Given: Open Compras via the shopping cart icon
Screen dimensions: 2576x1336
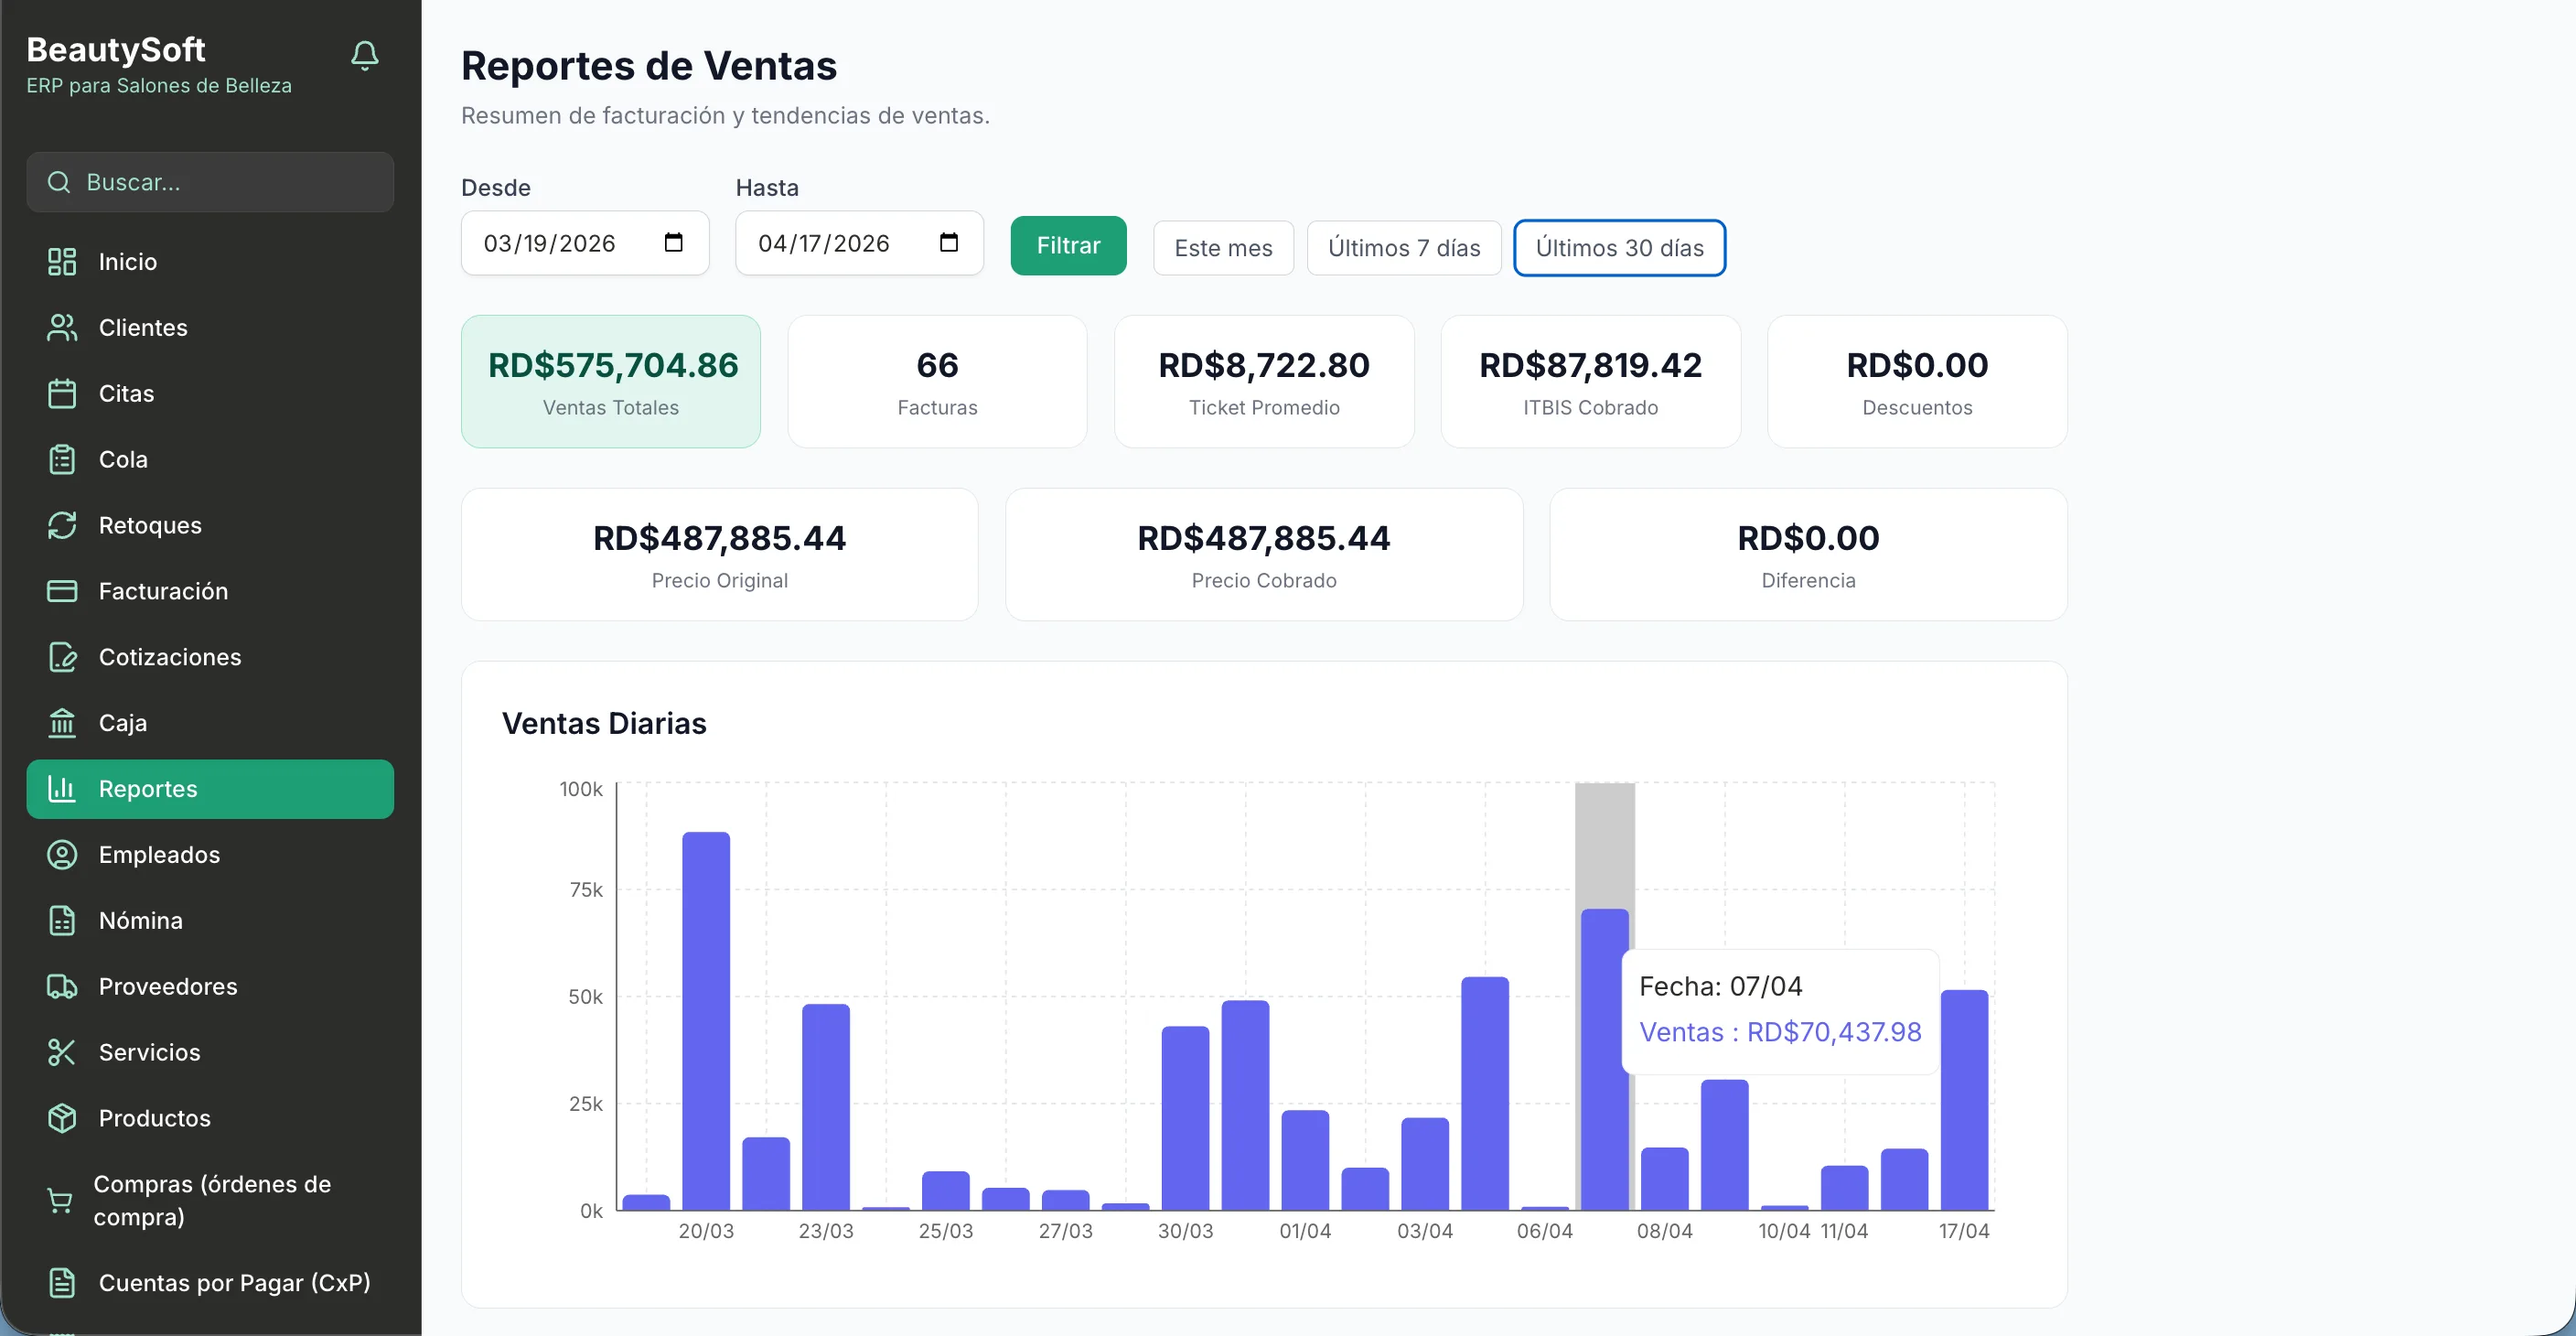Looking at the screenshot, I should (x=62, y=1200).
